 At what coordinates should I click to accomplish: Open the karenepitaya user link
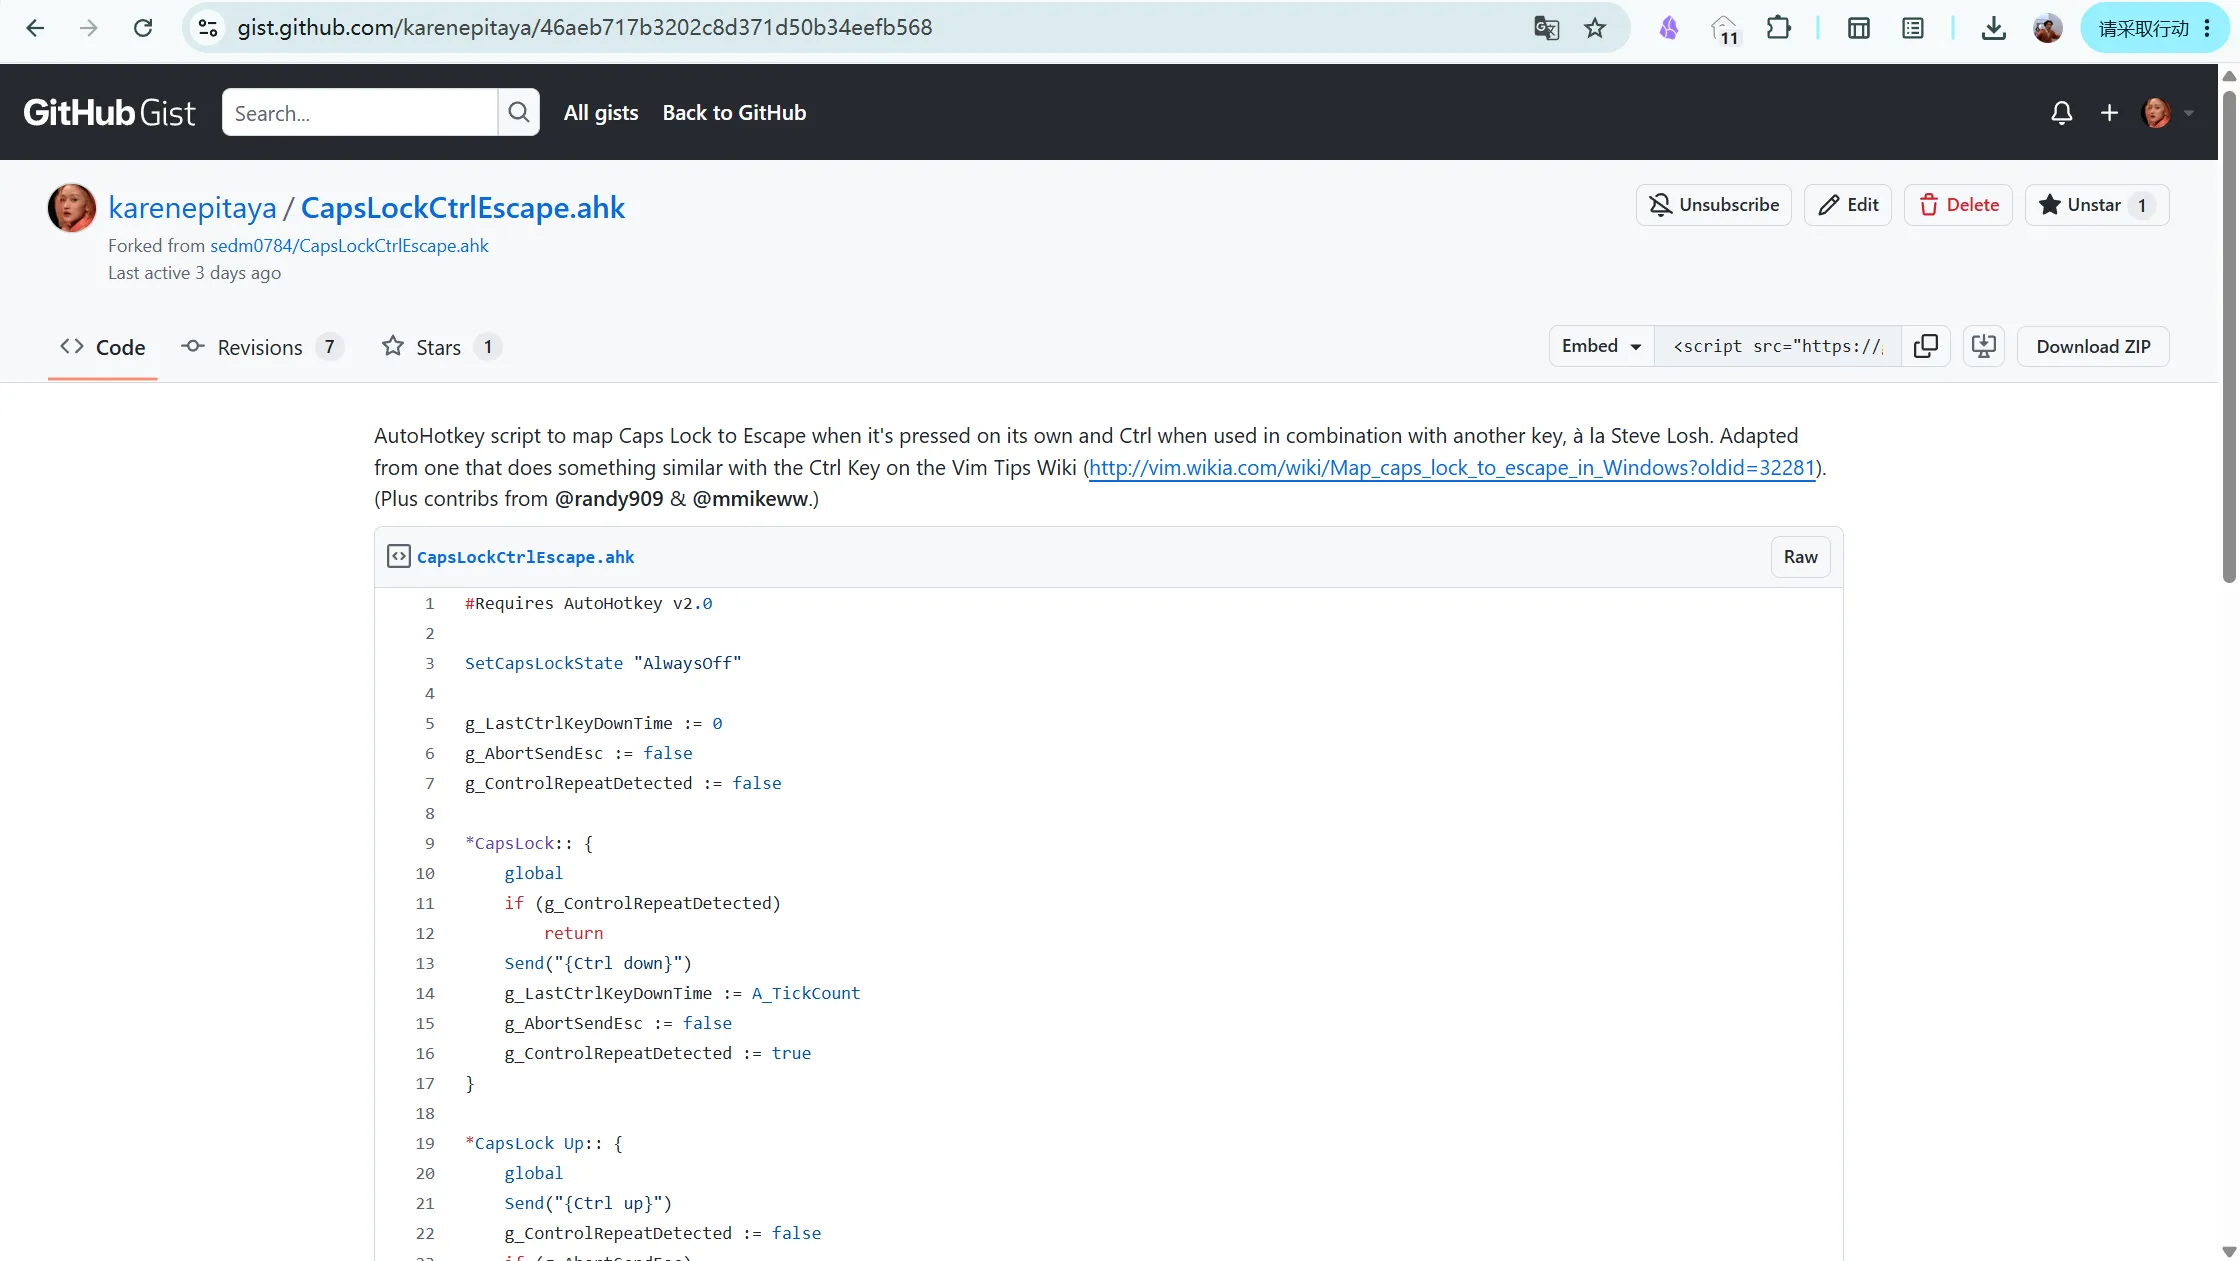pyautogui.click(x=192, y=208)
